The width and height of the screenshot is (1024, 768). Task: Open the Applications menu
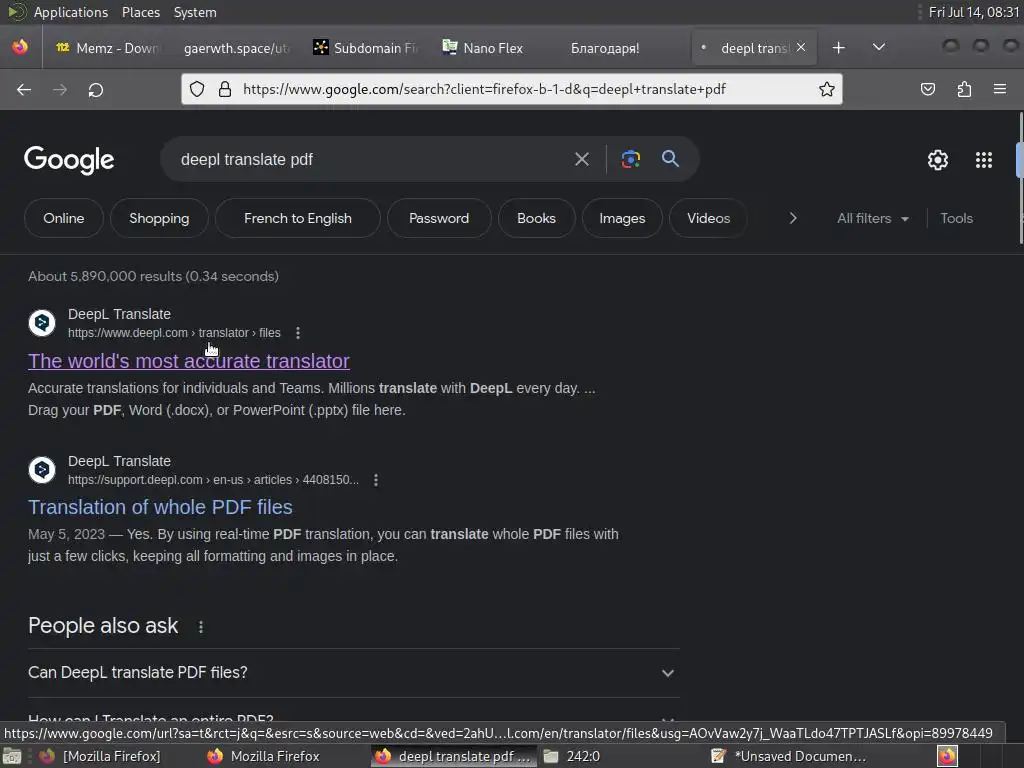pos(71,12)
